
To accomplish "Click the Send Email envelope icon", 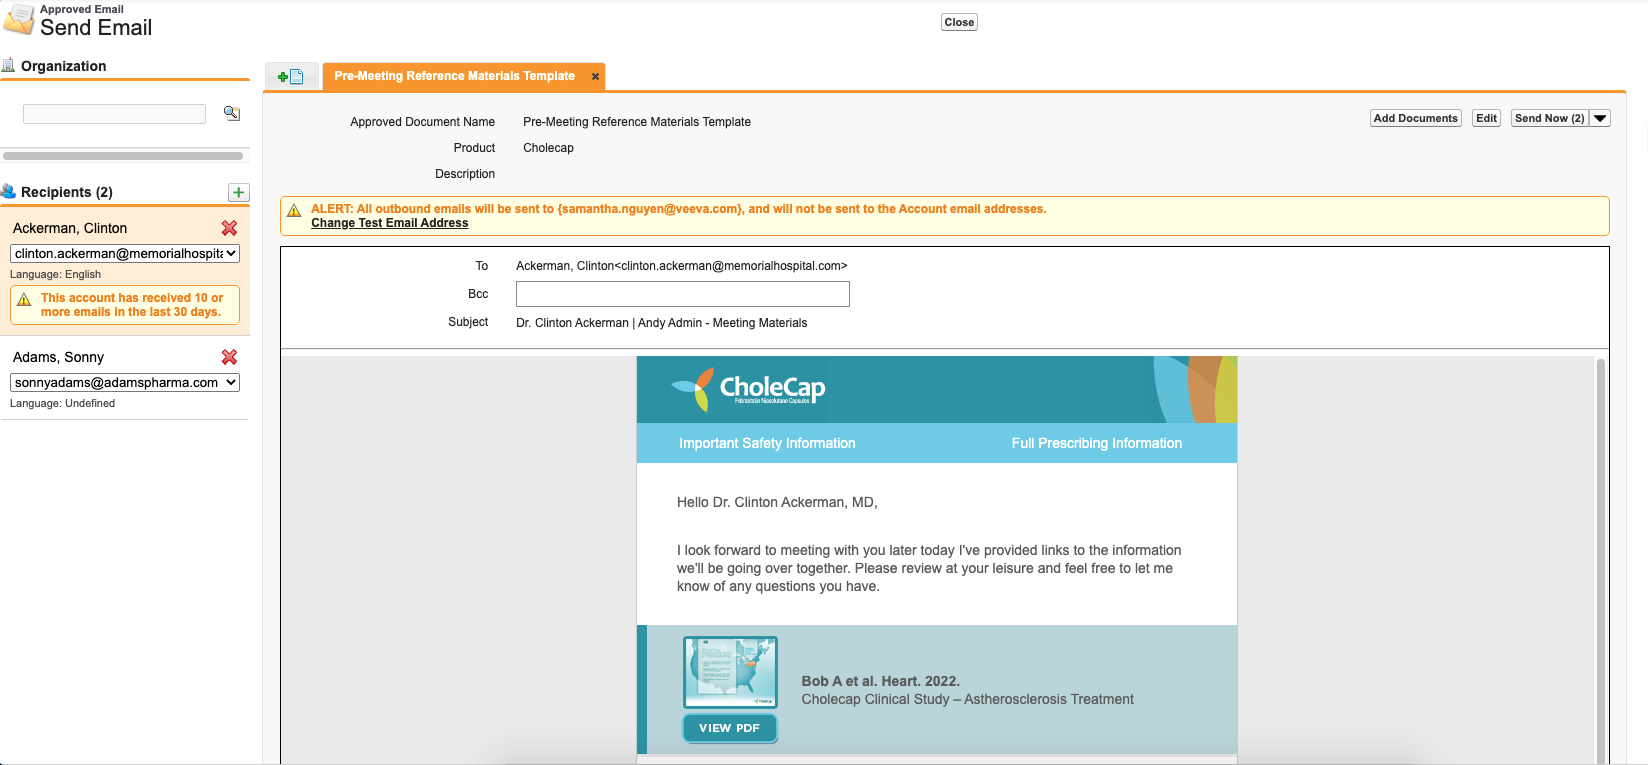I will coord(19,20).
